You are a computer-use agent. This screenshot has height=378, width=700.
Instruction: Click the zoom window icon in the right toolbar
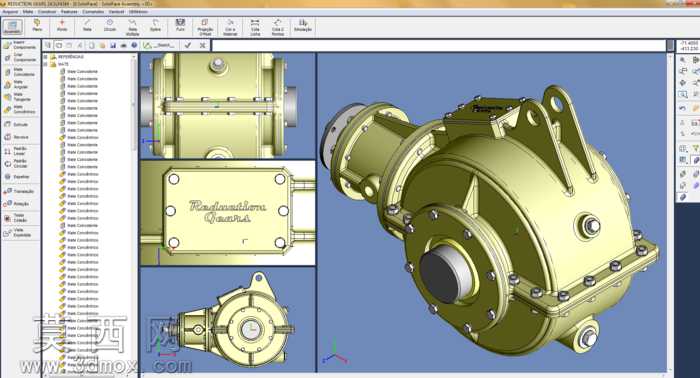tap(683, 95)
